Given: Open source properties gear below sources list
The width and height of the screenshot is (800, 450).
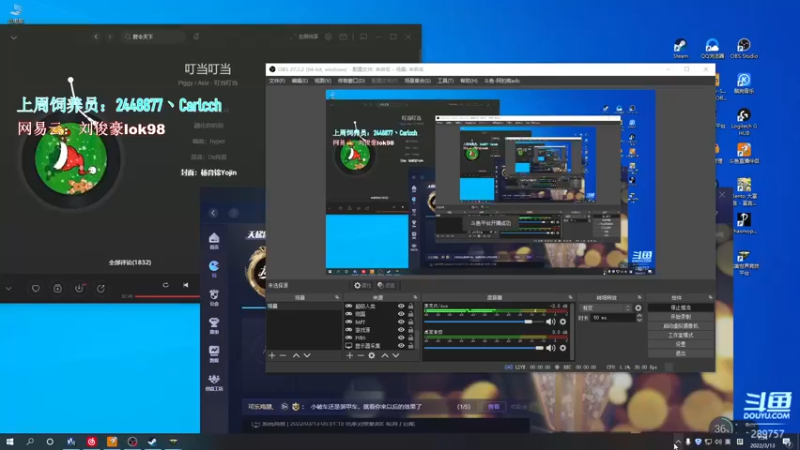Looking at the screenshot, I should click(372, 355).
